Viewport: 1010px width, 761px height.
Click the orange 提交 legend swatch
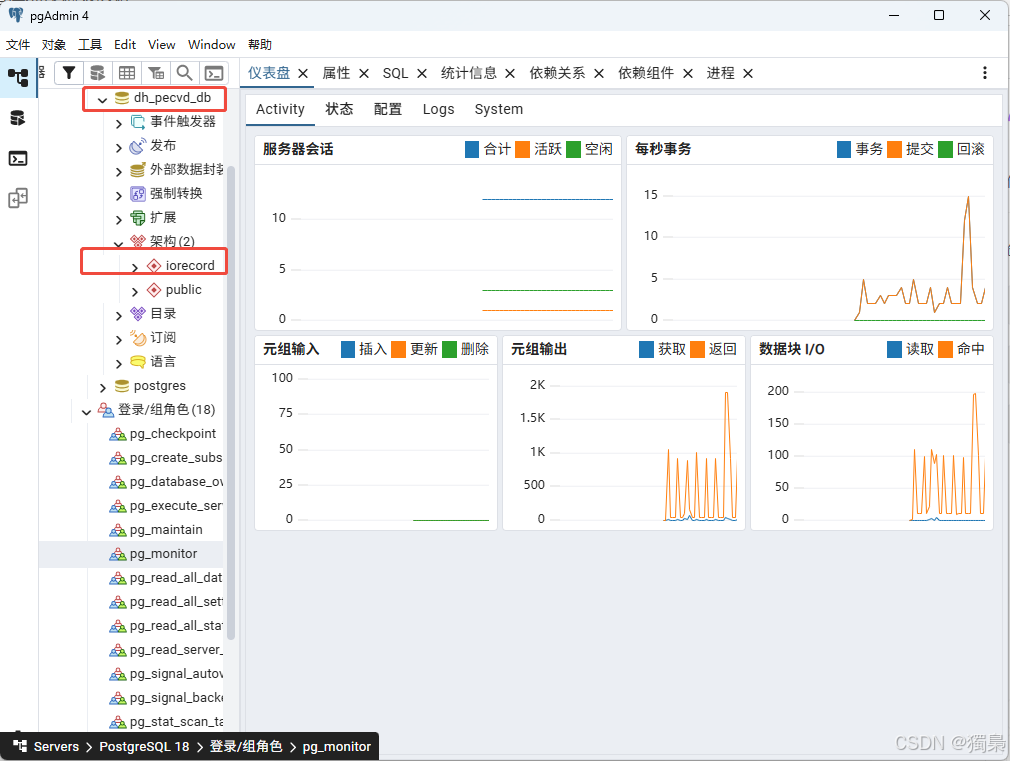pos(894,149)
